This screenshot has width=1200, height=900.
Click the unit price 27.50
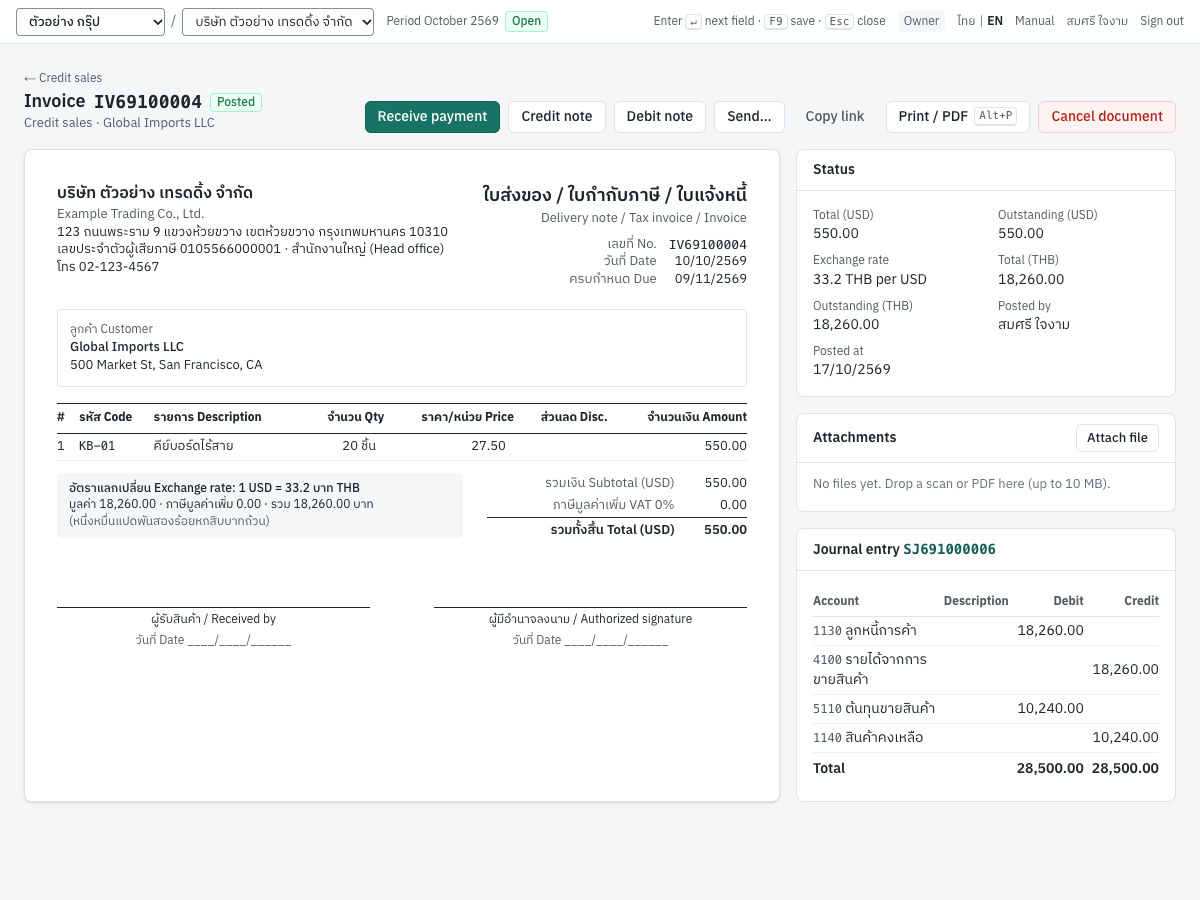pyautogui.click(x=488, y=446)
